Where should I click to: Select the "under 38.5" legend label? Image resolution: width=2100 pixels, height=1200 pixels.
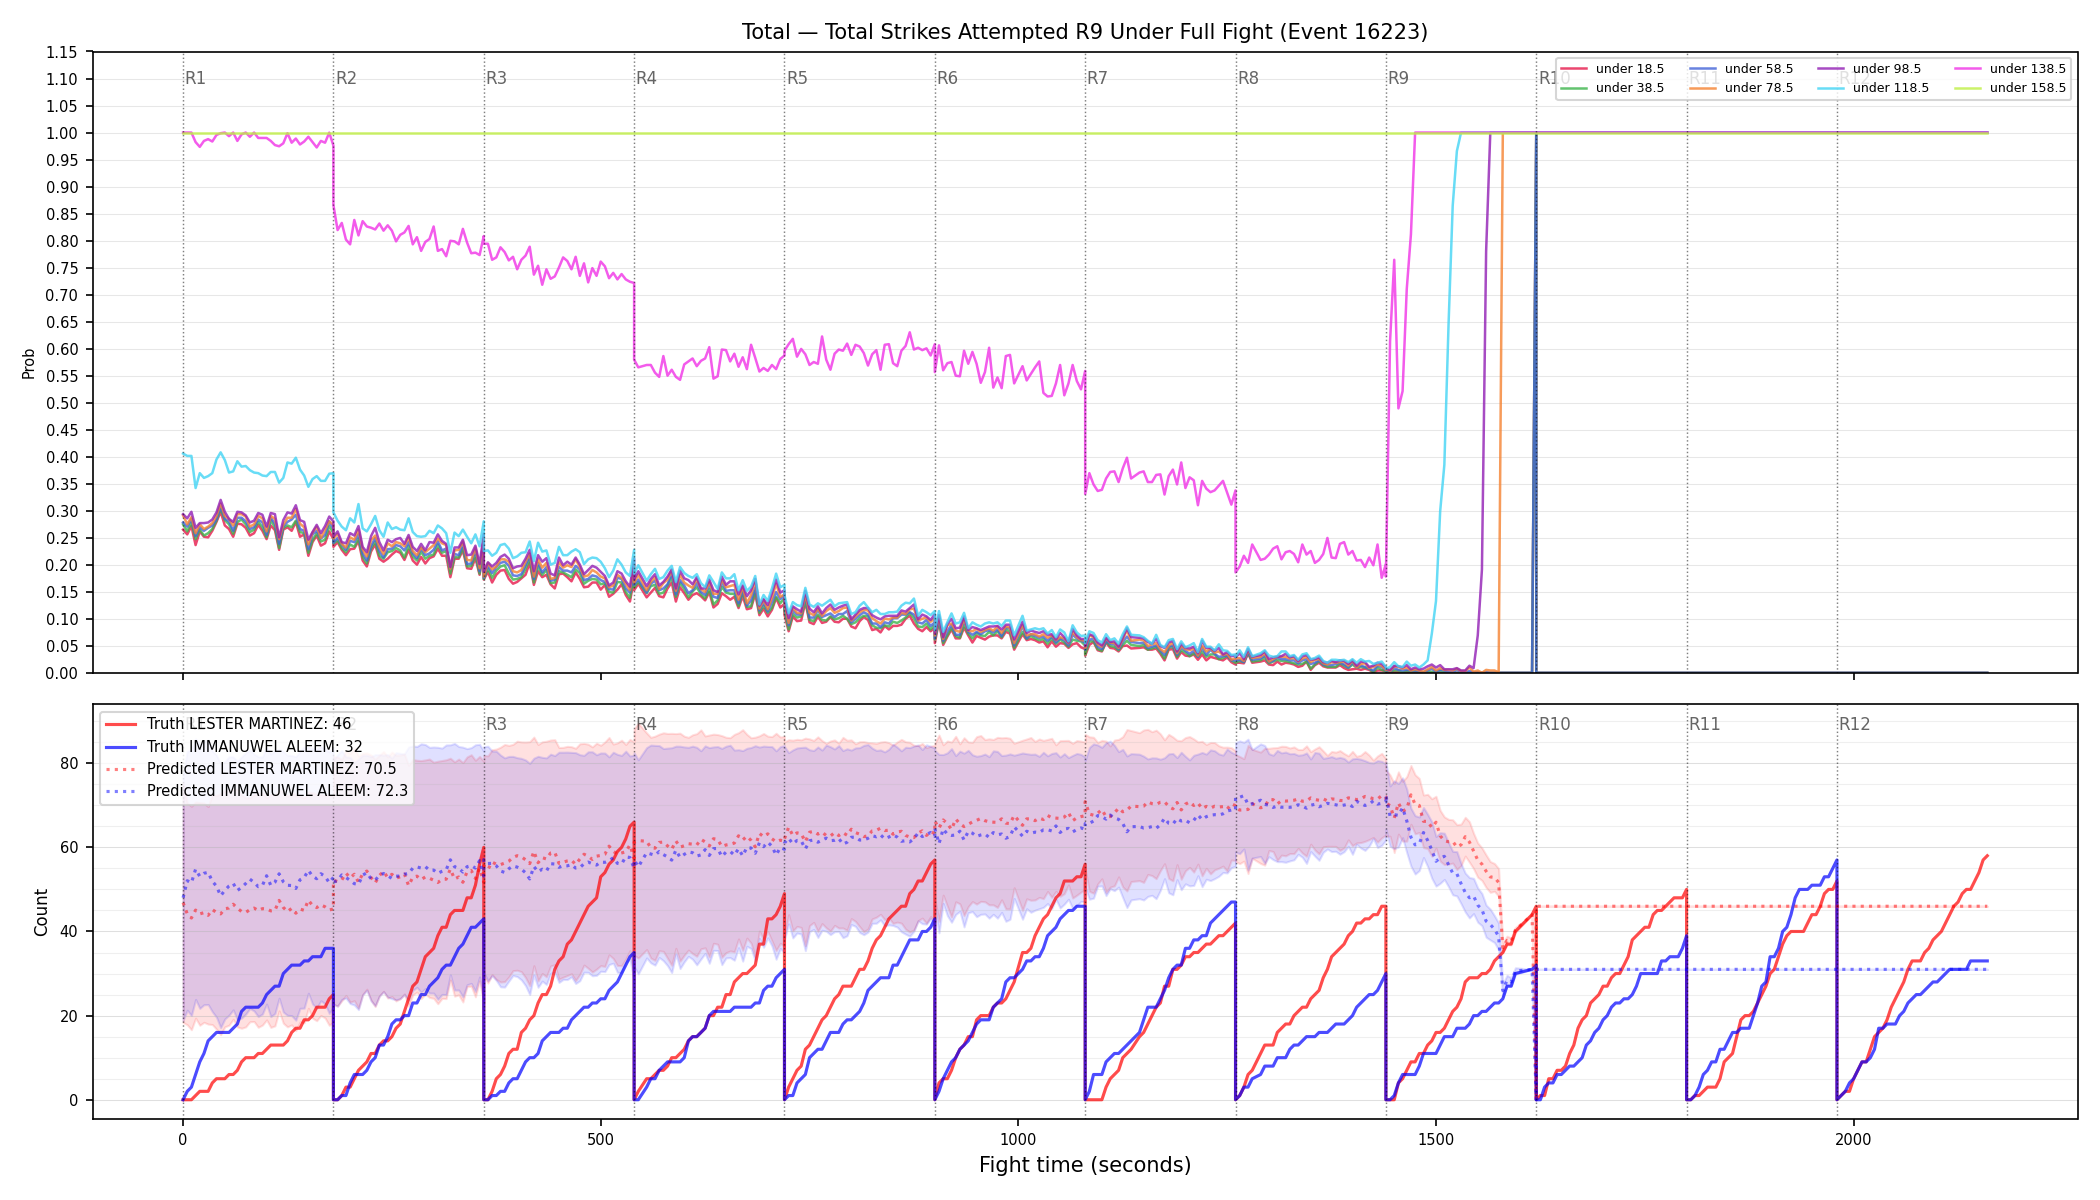pyautogui.click(x=1630, y=88)
